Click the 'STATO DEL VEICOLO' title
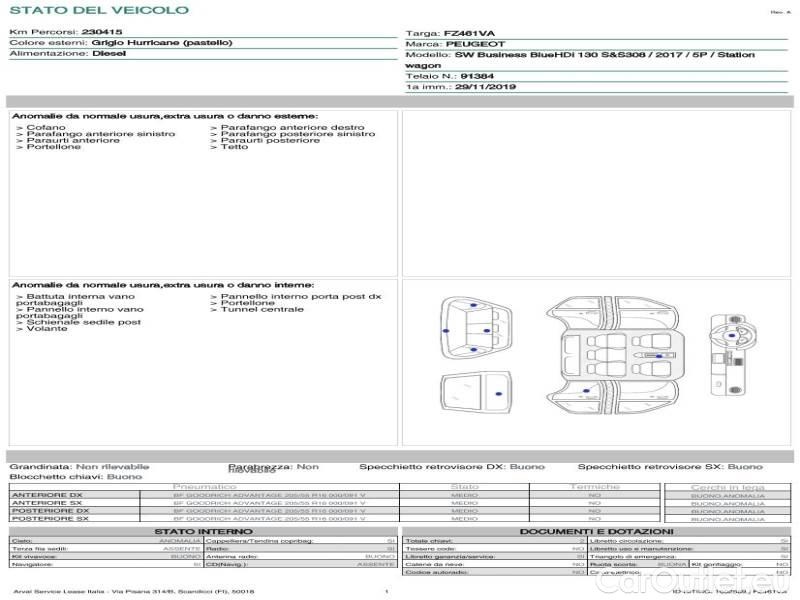Viewport: 800px width, 600px height. tap(99, 10)
